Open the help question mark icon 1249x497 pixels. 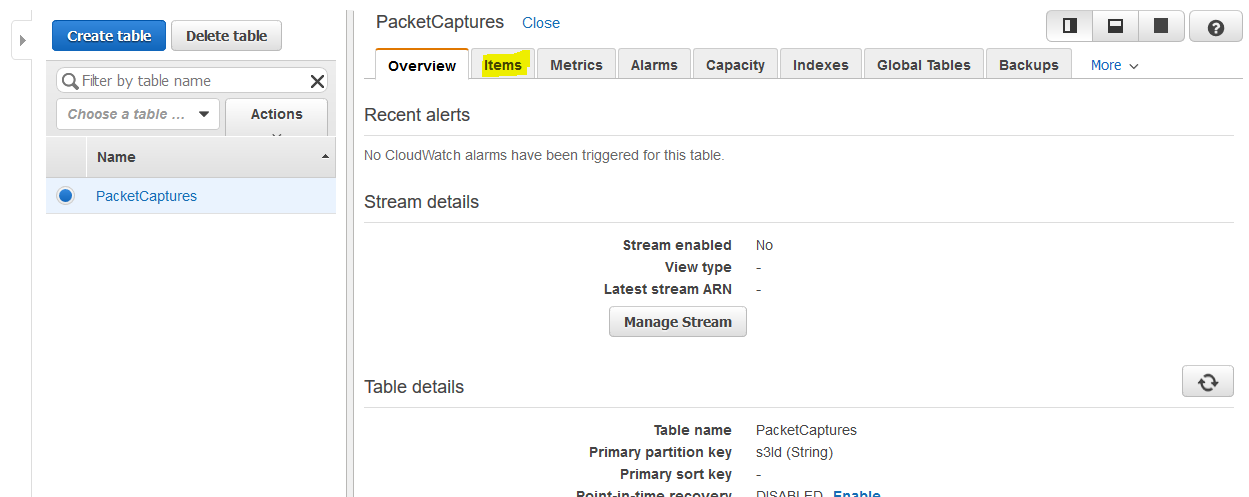point(1216,27)
